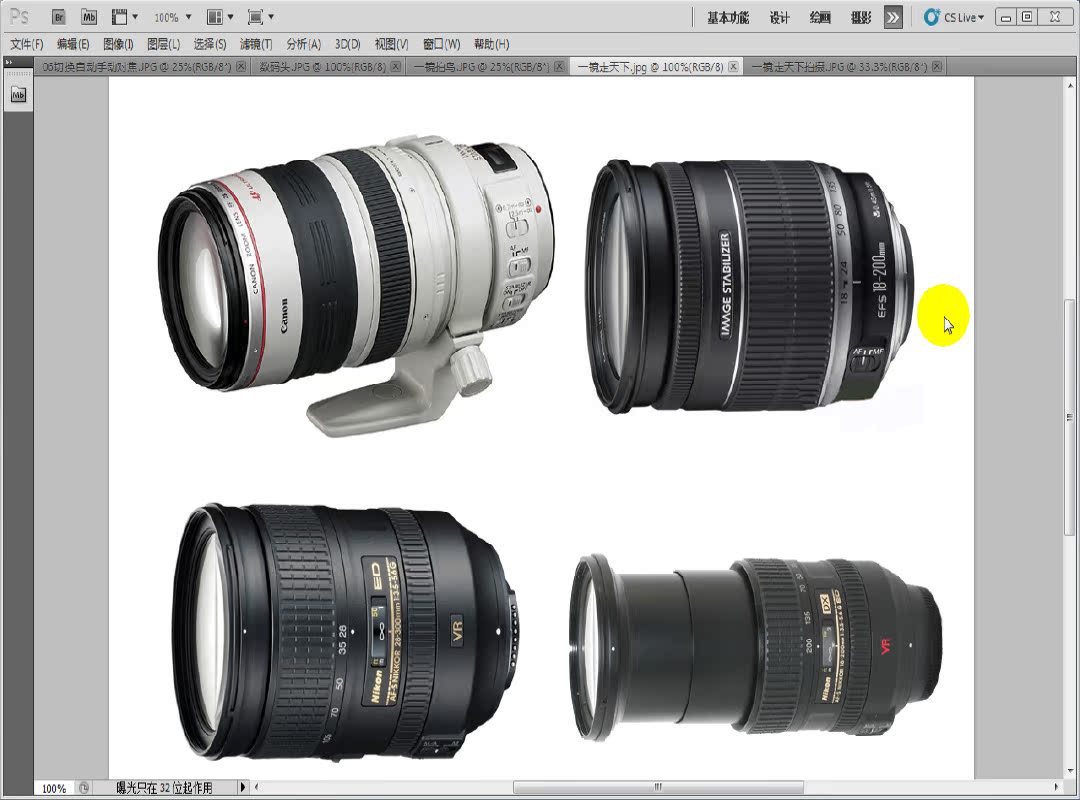1080x800 pixels.
Task: Open the status bar info flyout arrow
Action: pyautogui.click(x=242, y=787)
